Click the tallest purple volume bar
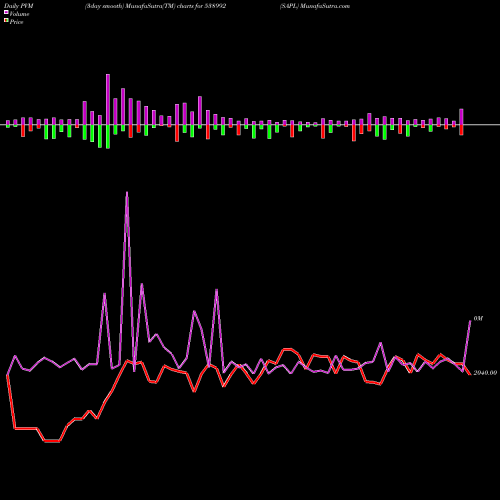The image size is (500, 500). pyautogui.click(x=108, y=99)
